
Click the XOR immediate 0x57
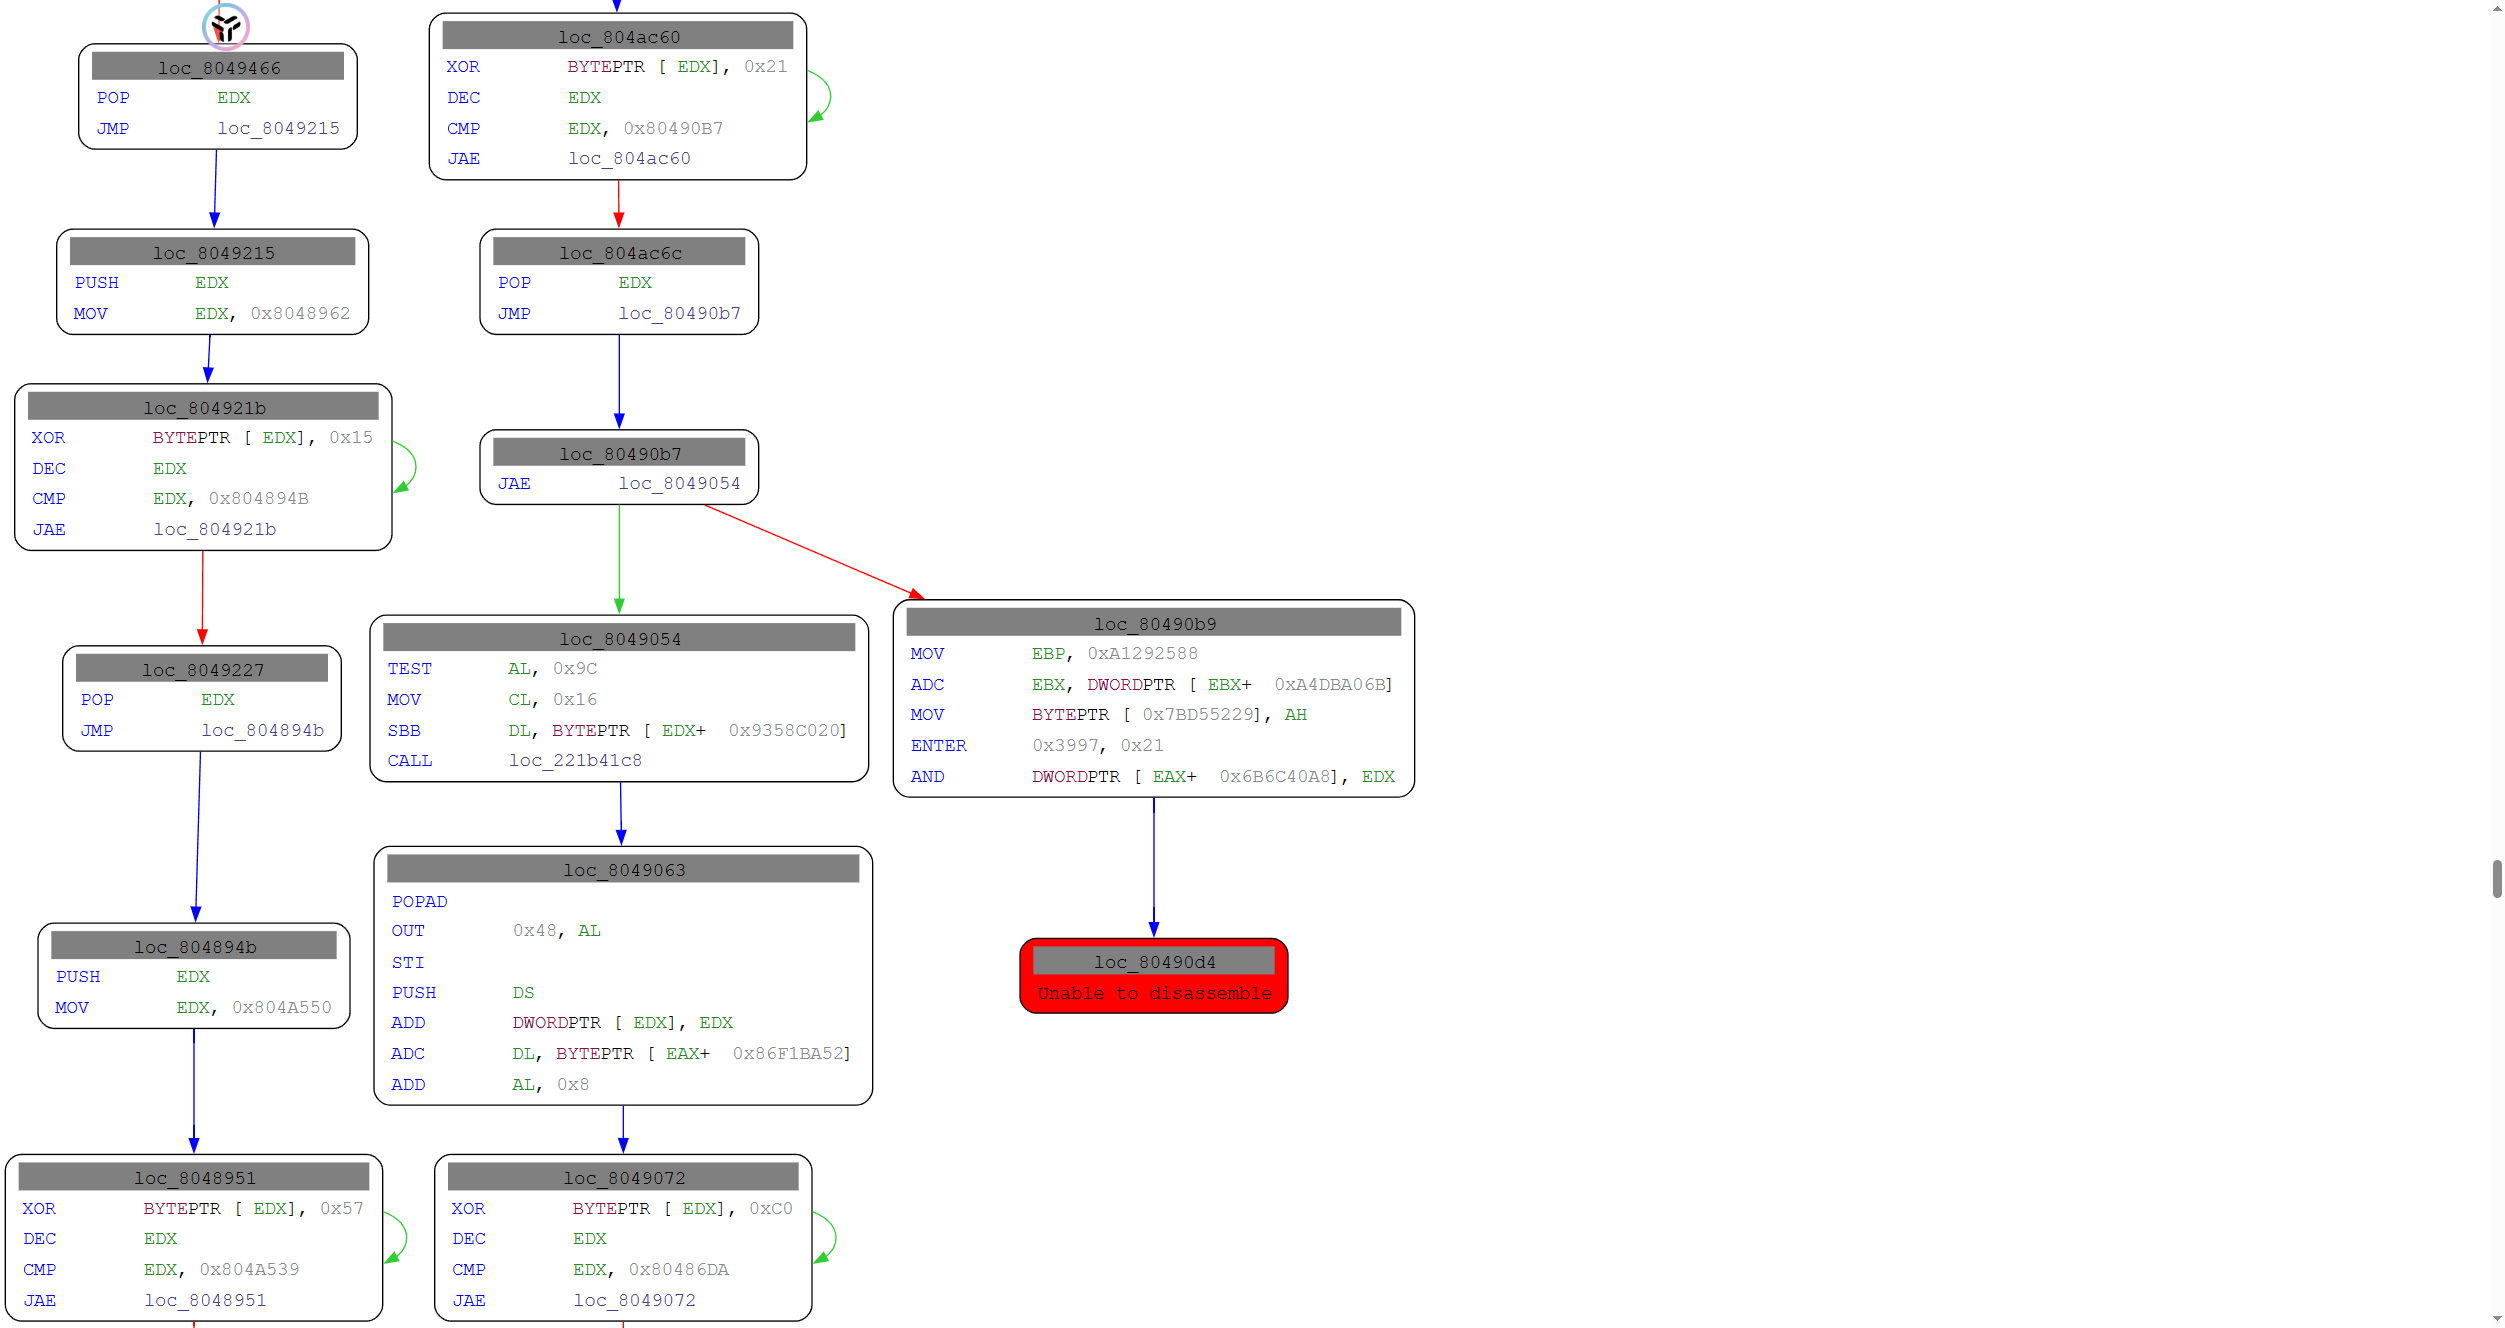(342, 1208)
